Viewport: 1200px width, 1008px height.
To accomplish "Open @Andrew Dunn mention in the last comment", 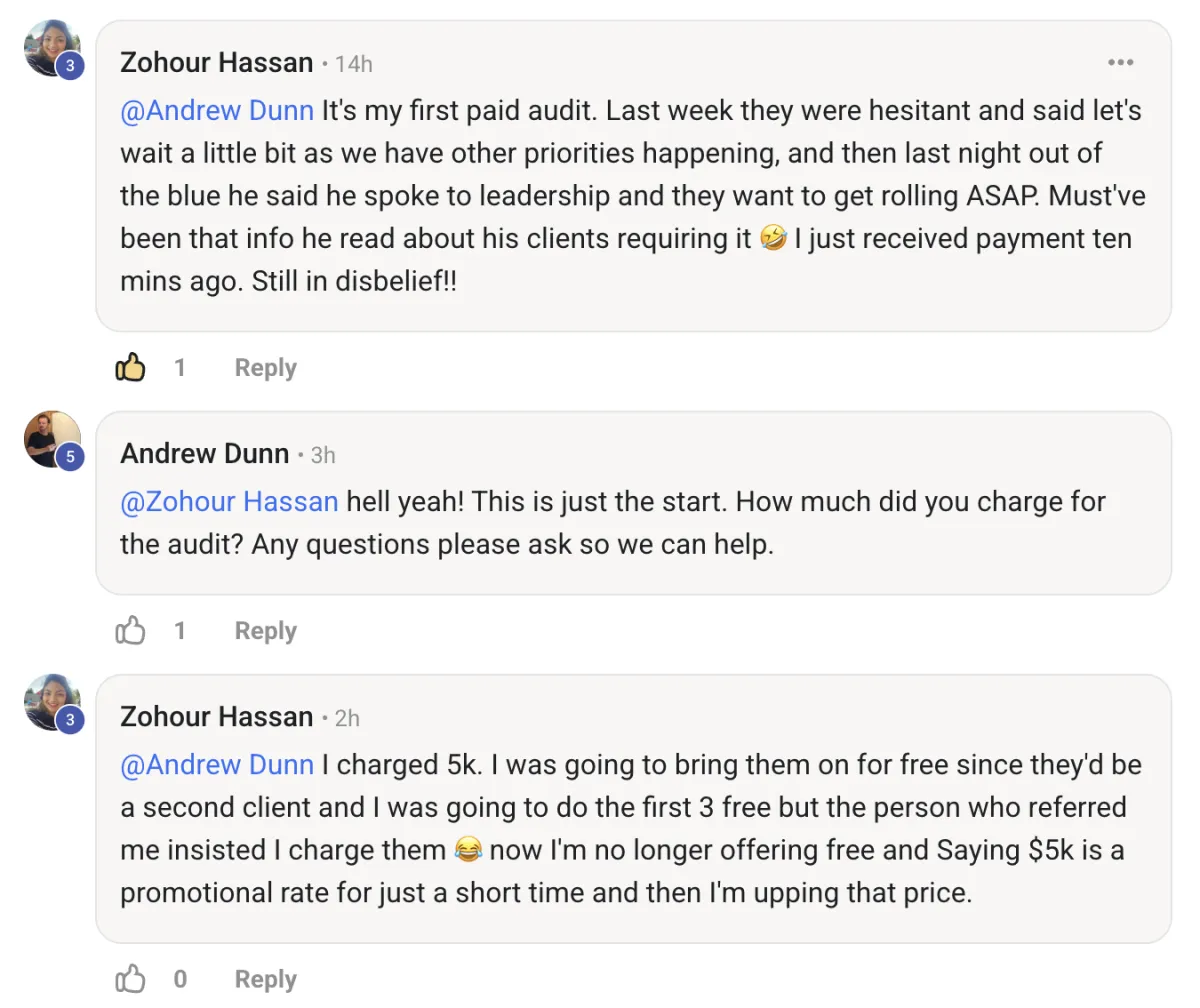I will (x=217, y=765).
